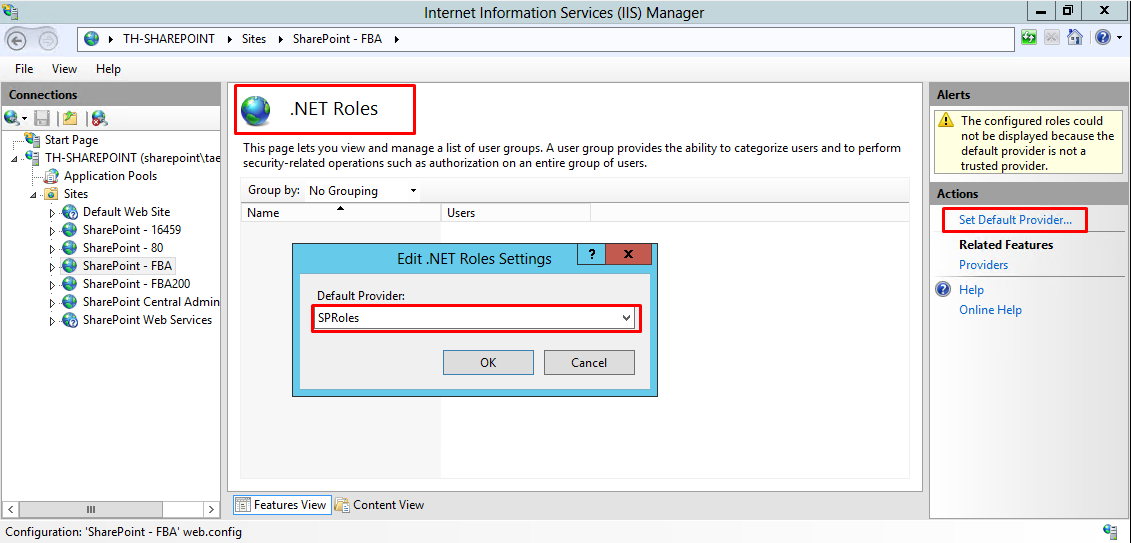The width and height of the screenshot is (1131, 543).
Task: Click the delete connection icon
Action: (x=100, y=118)
